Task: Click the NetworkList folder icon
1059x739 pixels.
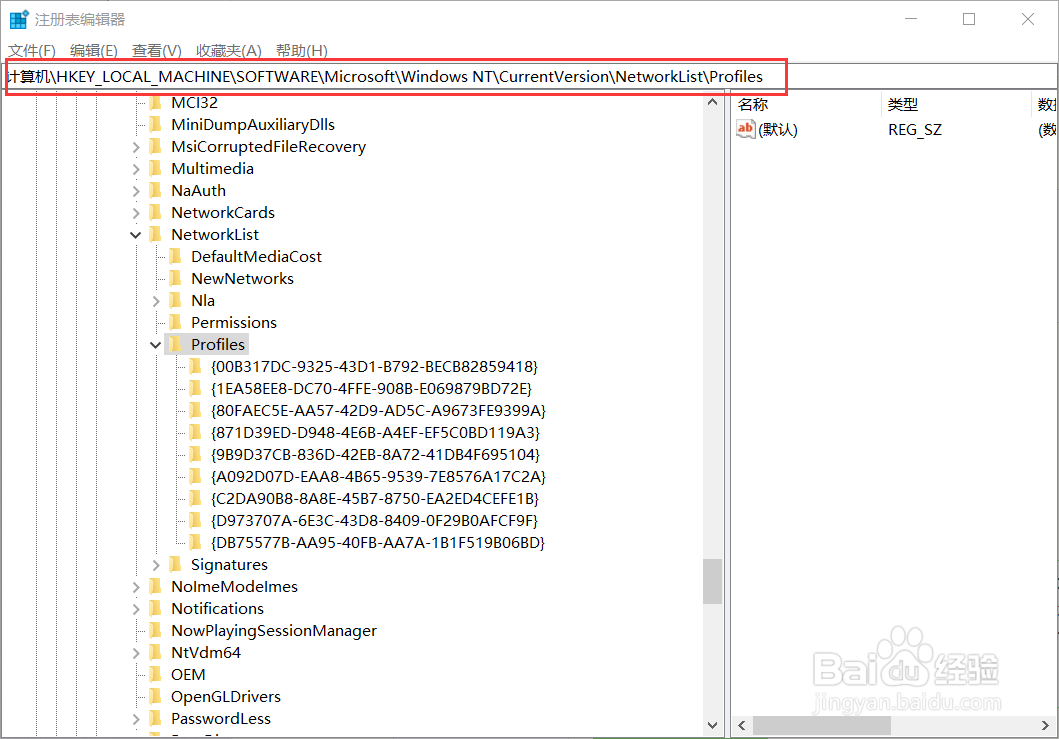Action: coord(155,234)
